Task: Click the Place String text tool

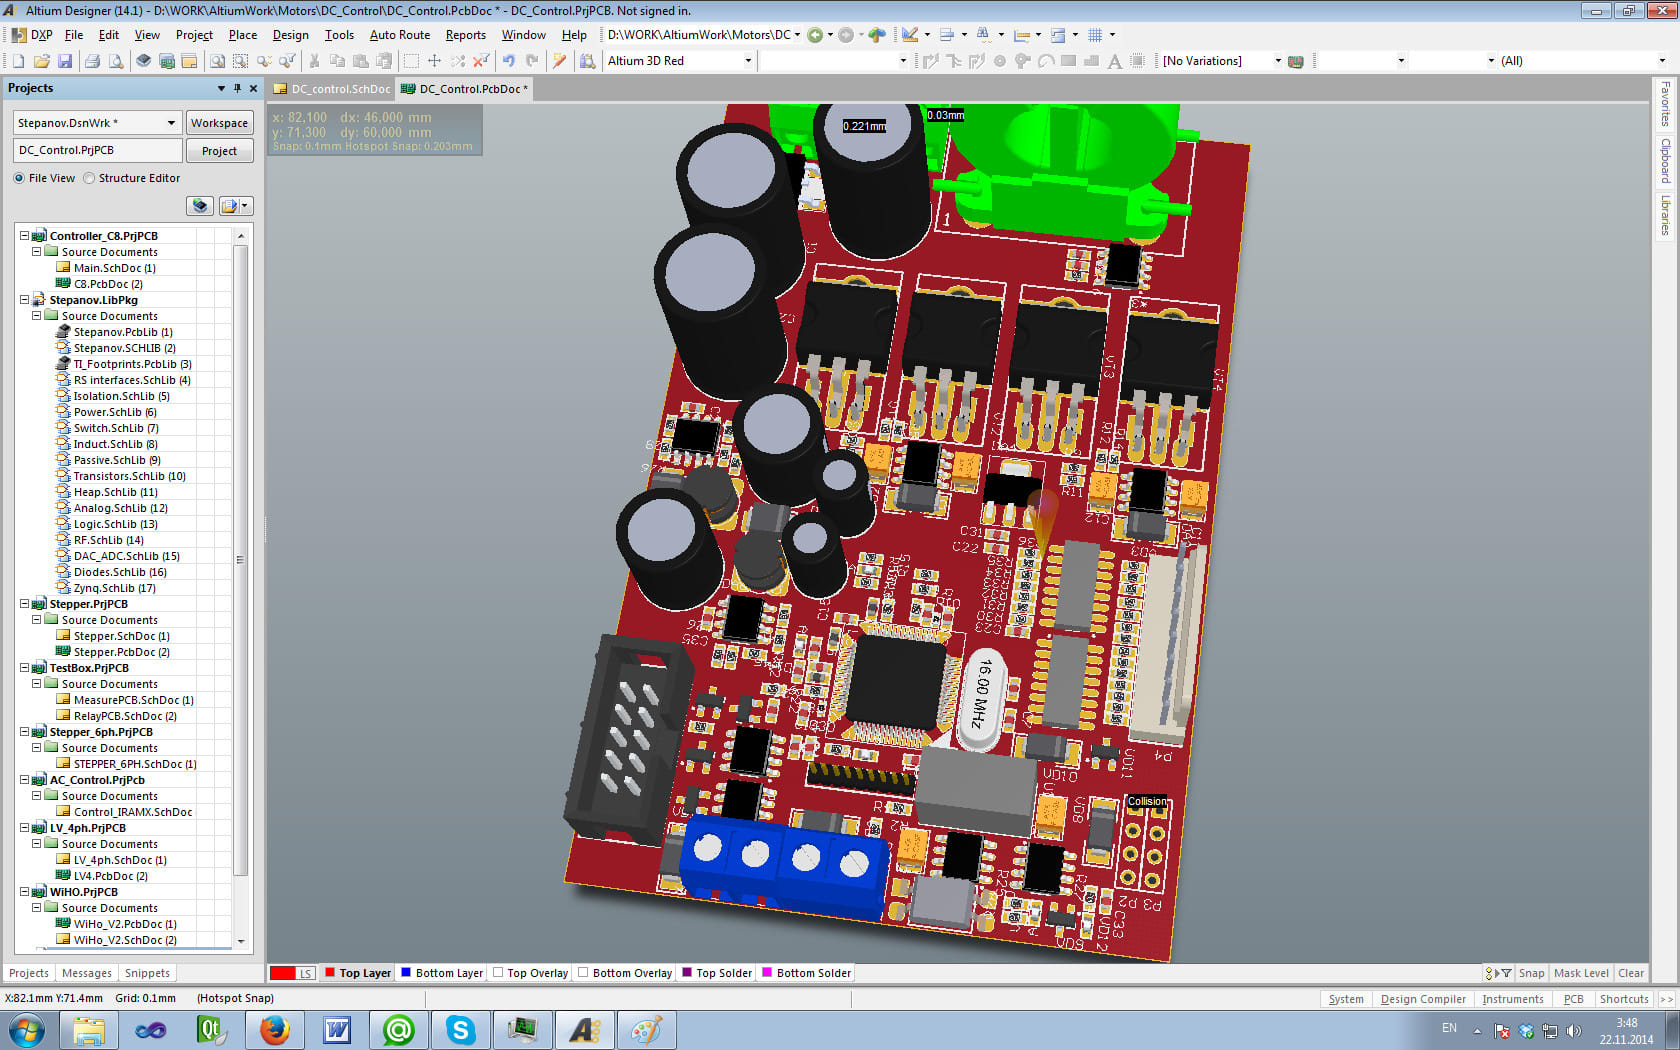Action: (x=1114, y=61)
